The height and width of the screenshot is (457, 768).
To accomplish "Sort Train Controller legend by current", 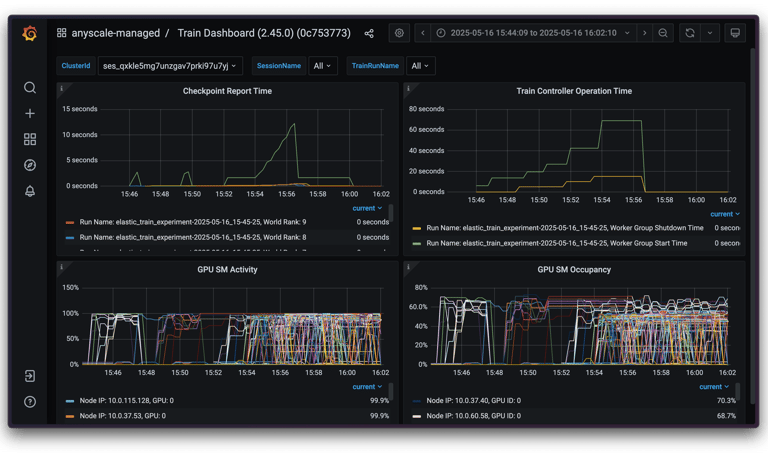I will click(x=725, y=214).
